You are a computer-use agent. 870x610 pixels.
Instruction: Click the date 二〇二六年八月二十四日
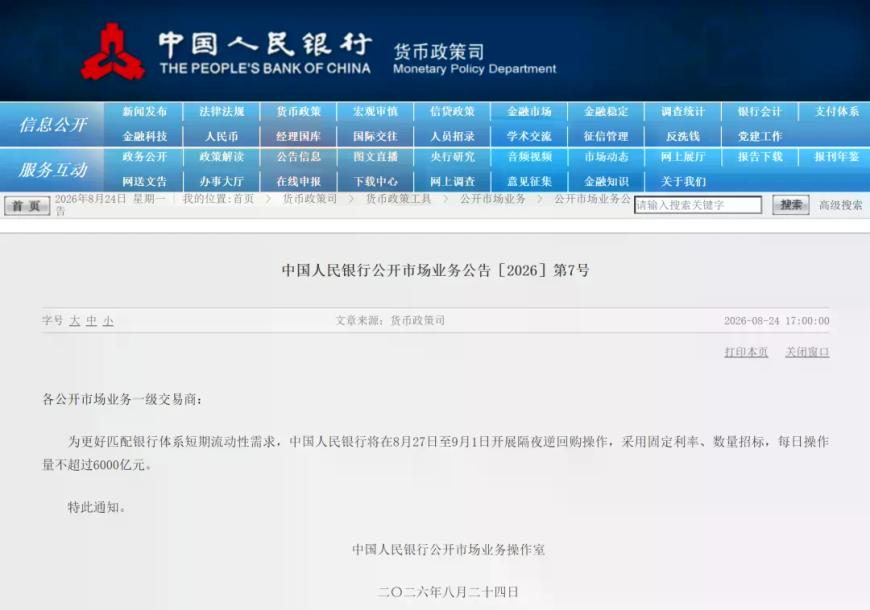448,592
